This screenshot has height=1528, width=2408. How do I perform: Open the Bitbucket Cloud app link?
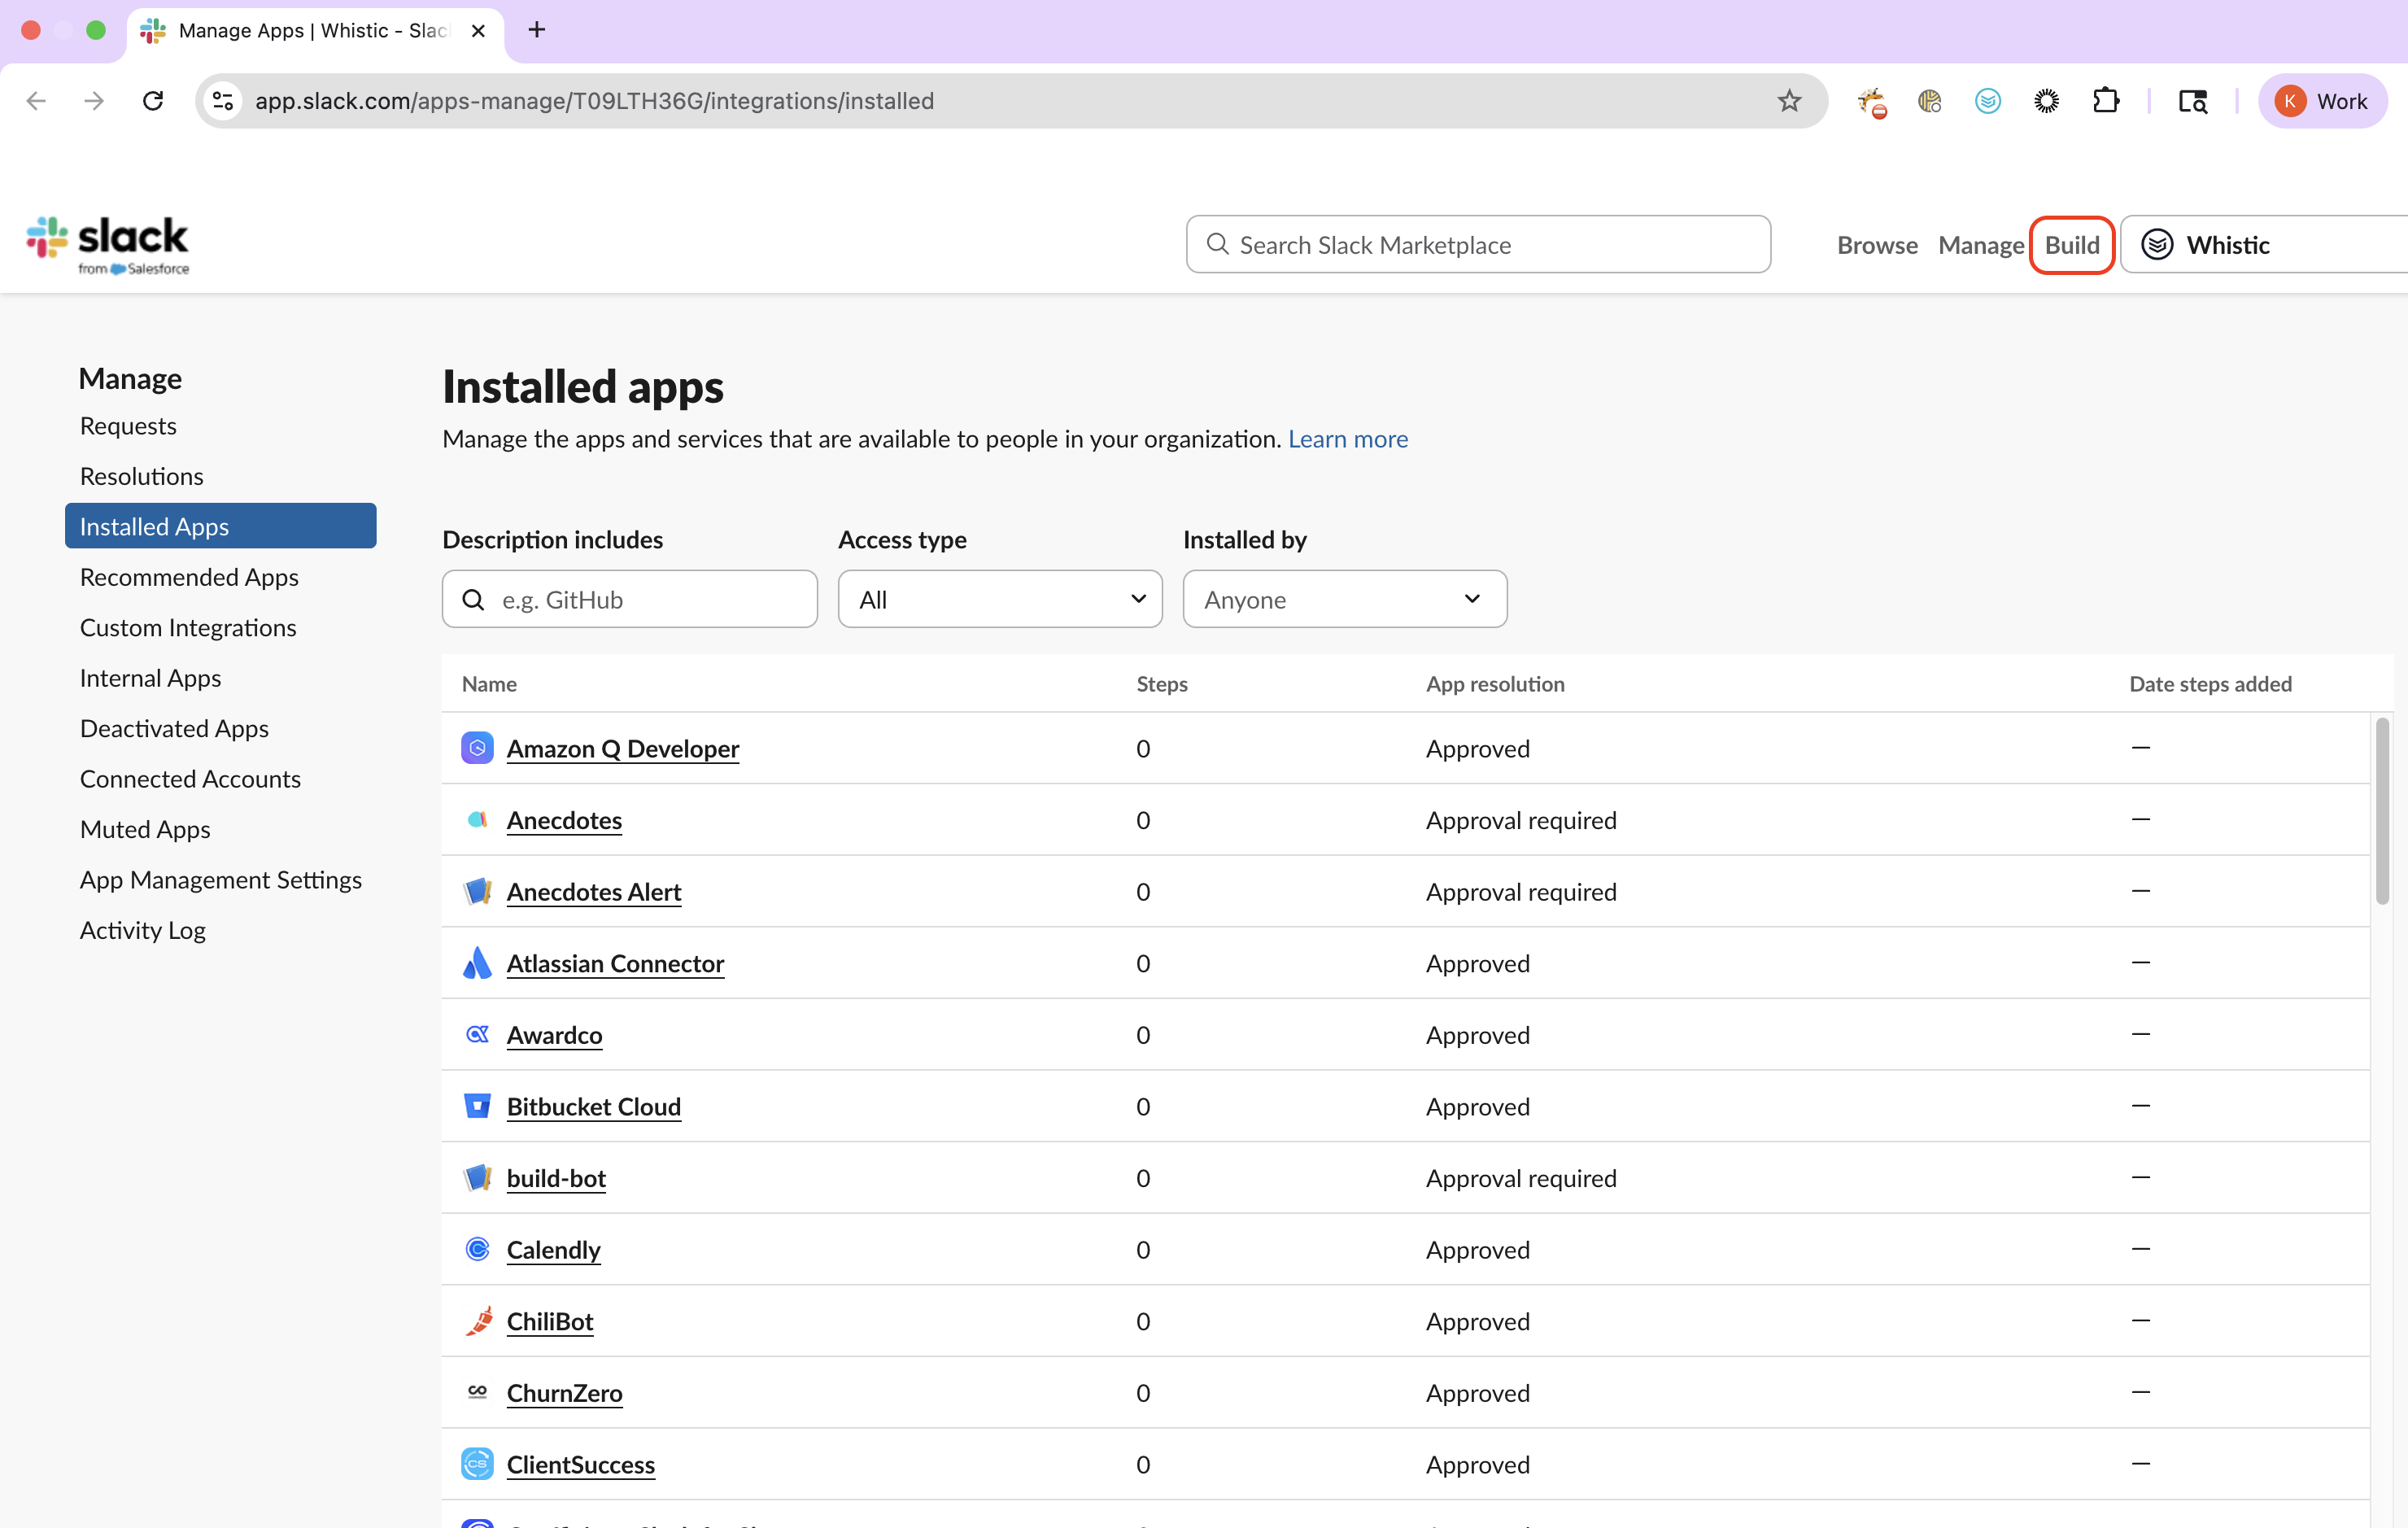[x=594, y=1106]
